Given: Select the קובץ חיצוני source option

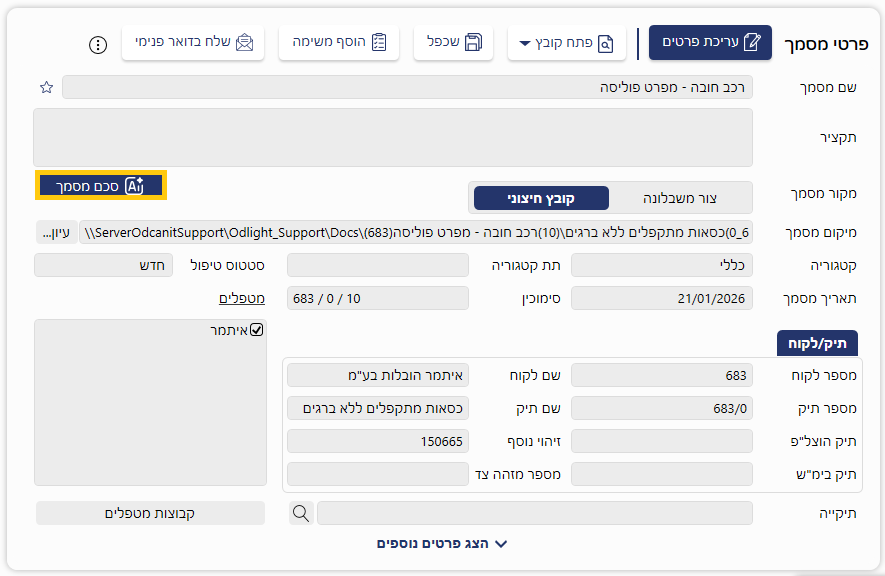Looking at the screenshot, I should click(x=540, y=198).
